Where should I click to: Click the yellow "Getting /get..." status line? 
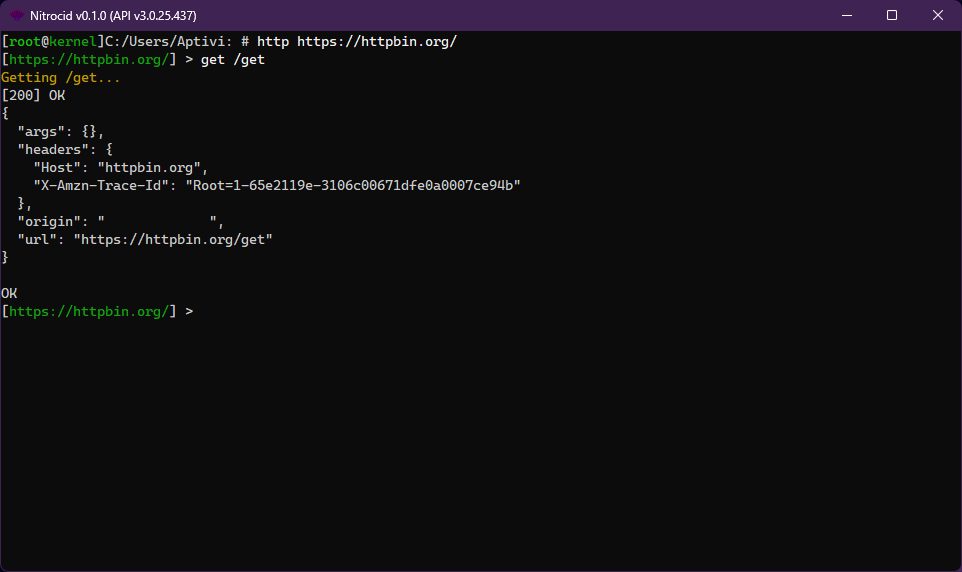61,78
